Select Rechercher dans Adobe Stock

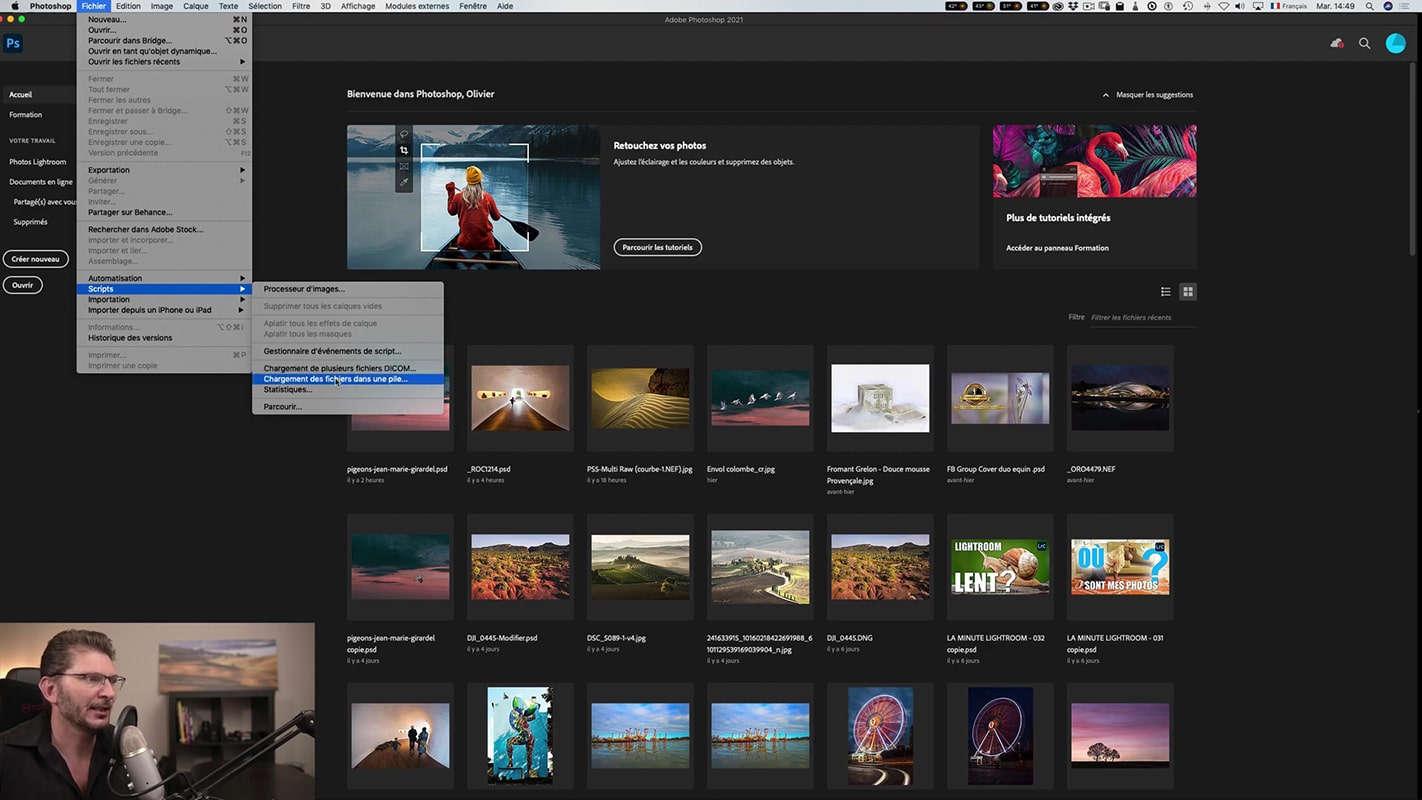tap(165, 229)
